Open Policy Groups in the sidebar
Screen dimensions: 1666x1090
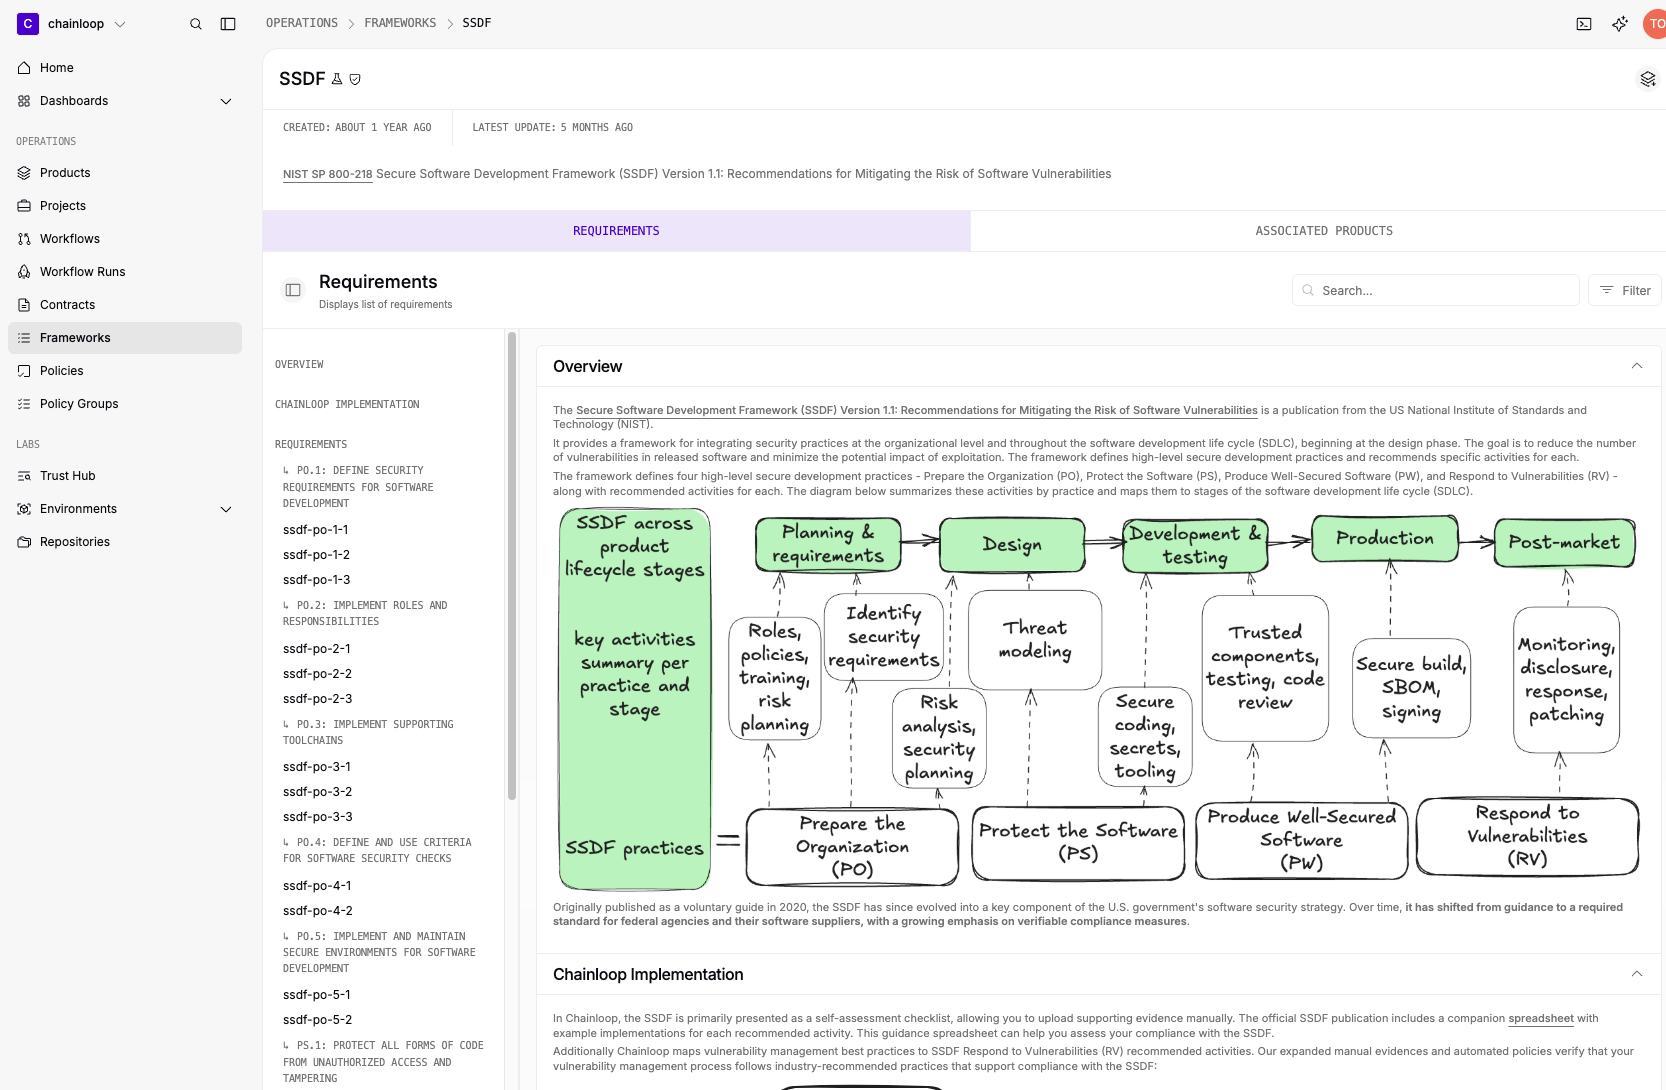(x=125, y=404)
